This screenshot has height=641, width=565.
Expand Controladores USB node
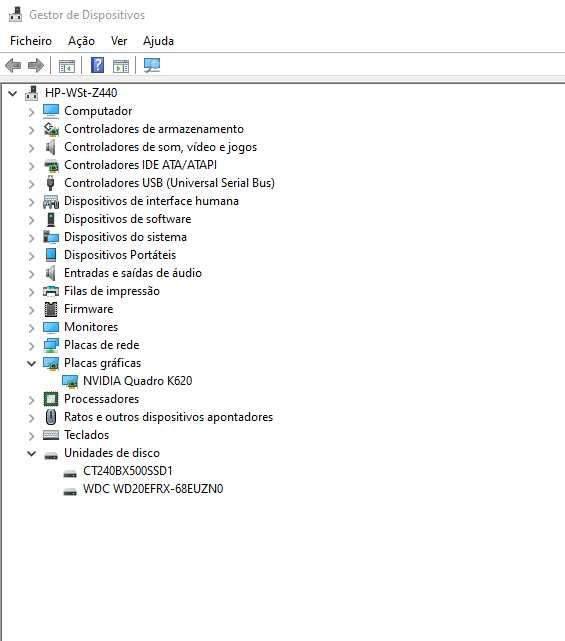click(x=31, y=184)
